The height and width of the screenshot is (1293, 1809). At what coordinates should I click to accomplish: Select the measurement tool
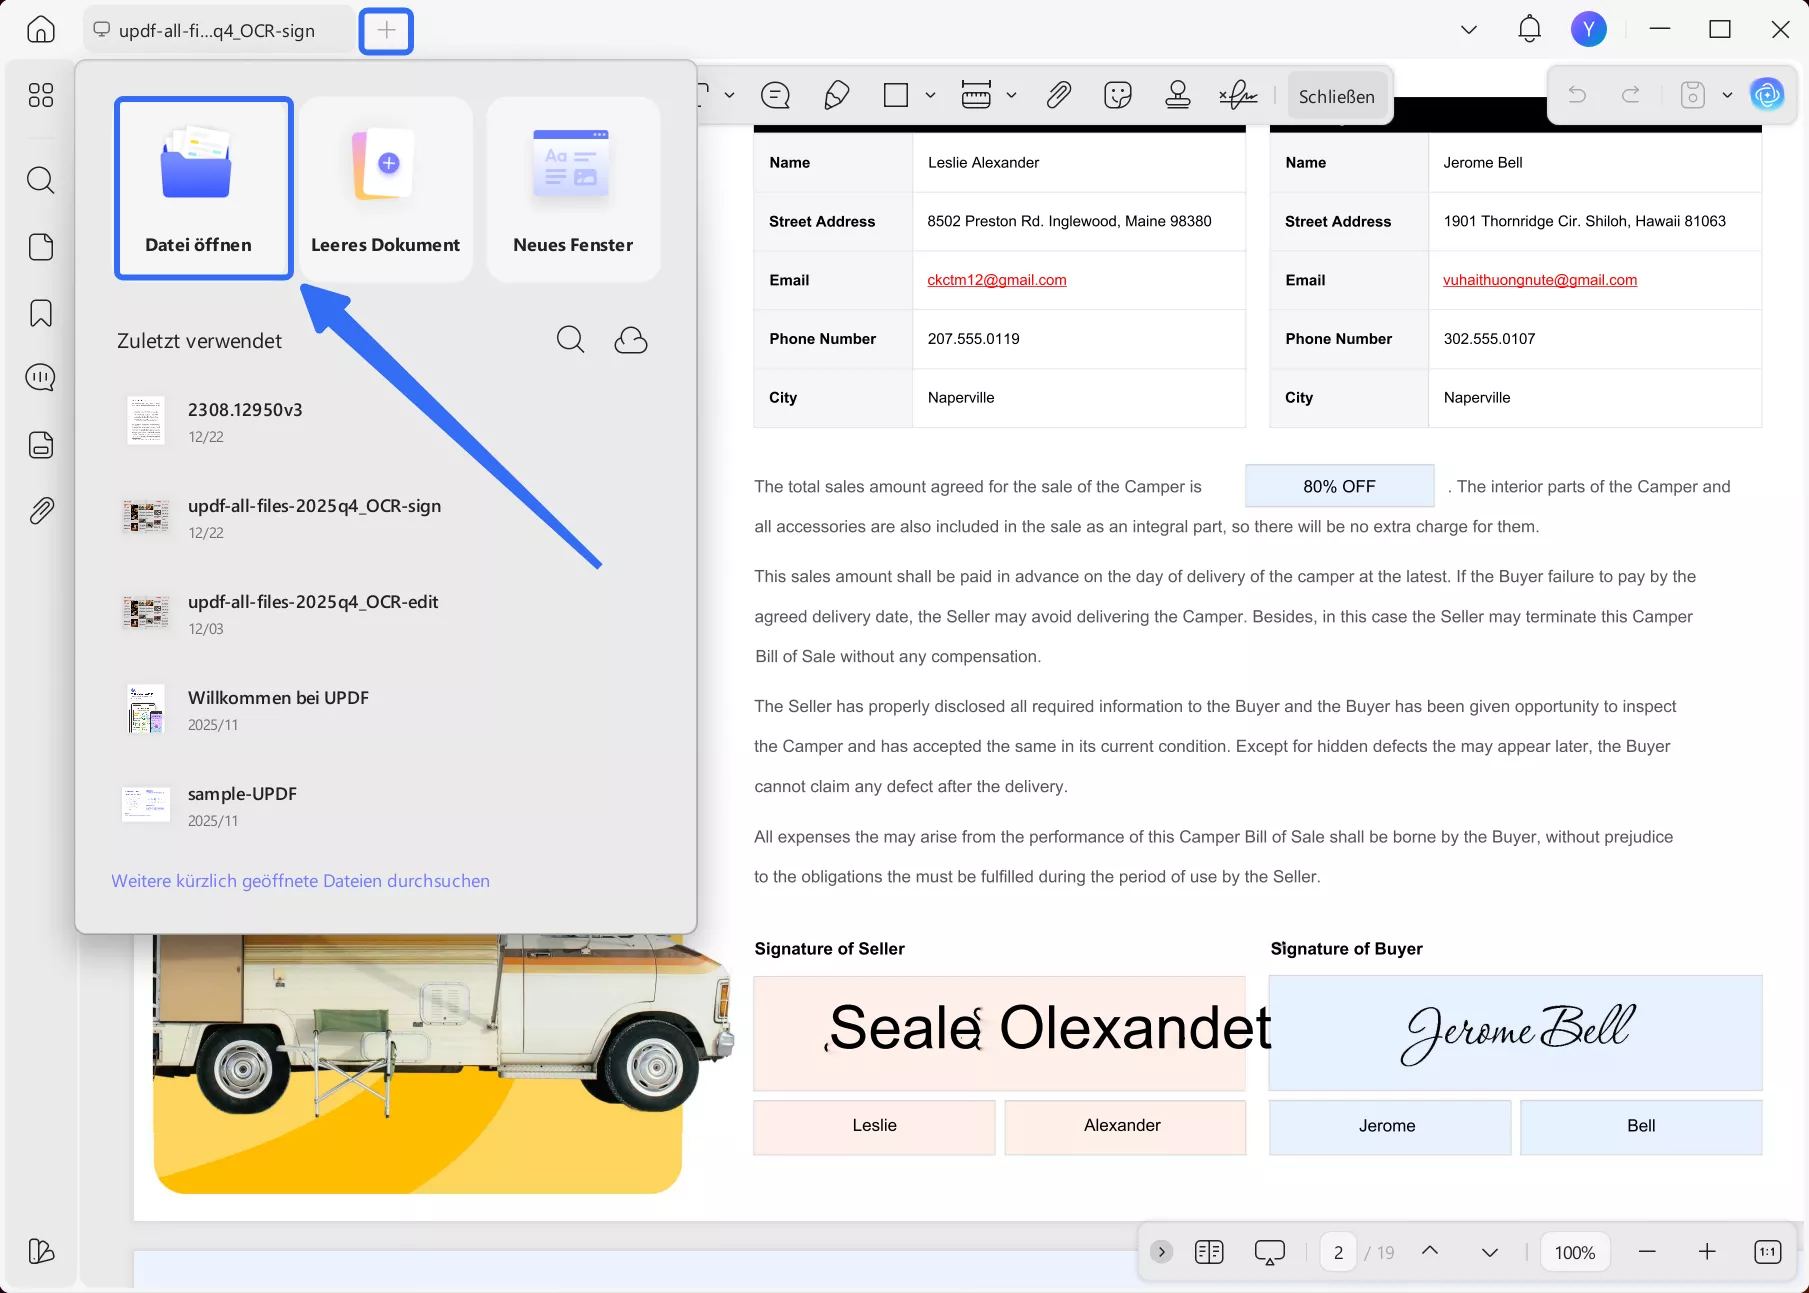(x=976, y=96)
